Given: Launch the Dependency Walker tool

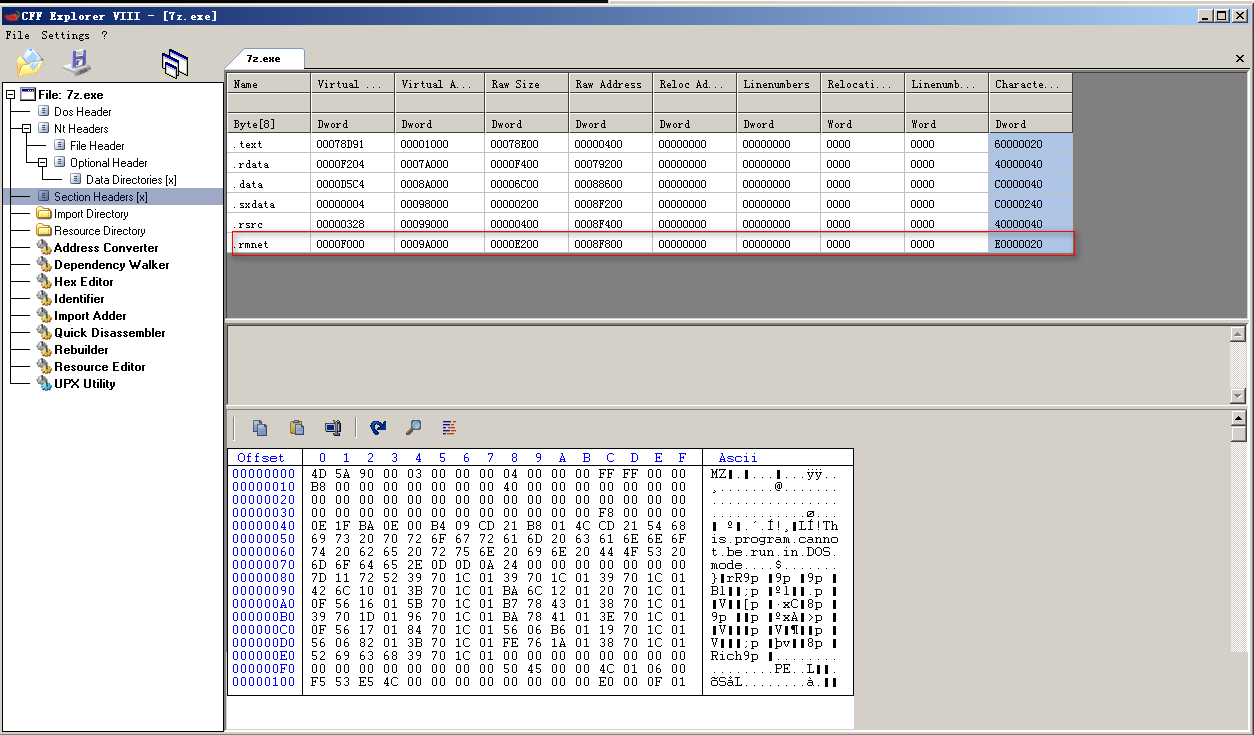Looking at the screenshot, I should 112,265.
